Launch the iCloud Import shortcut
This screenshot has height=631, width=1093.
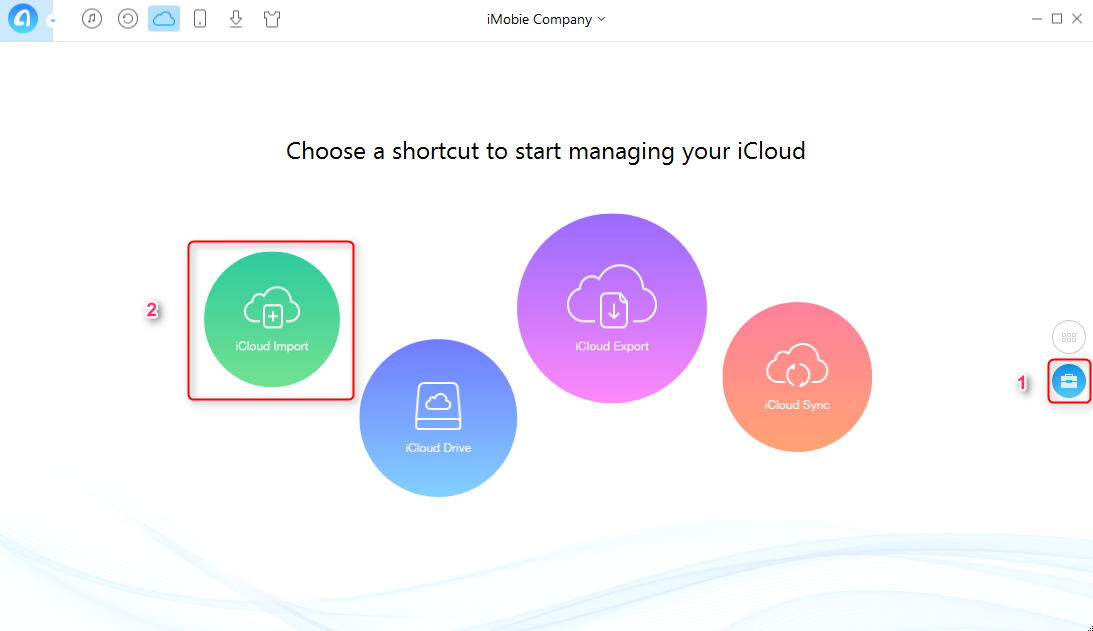coord(272,319)
